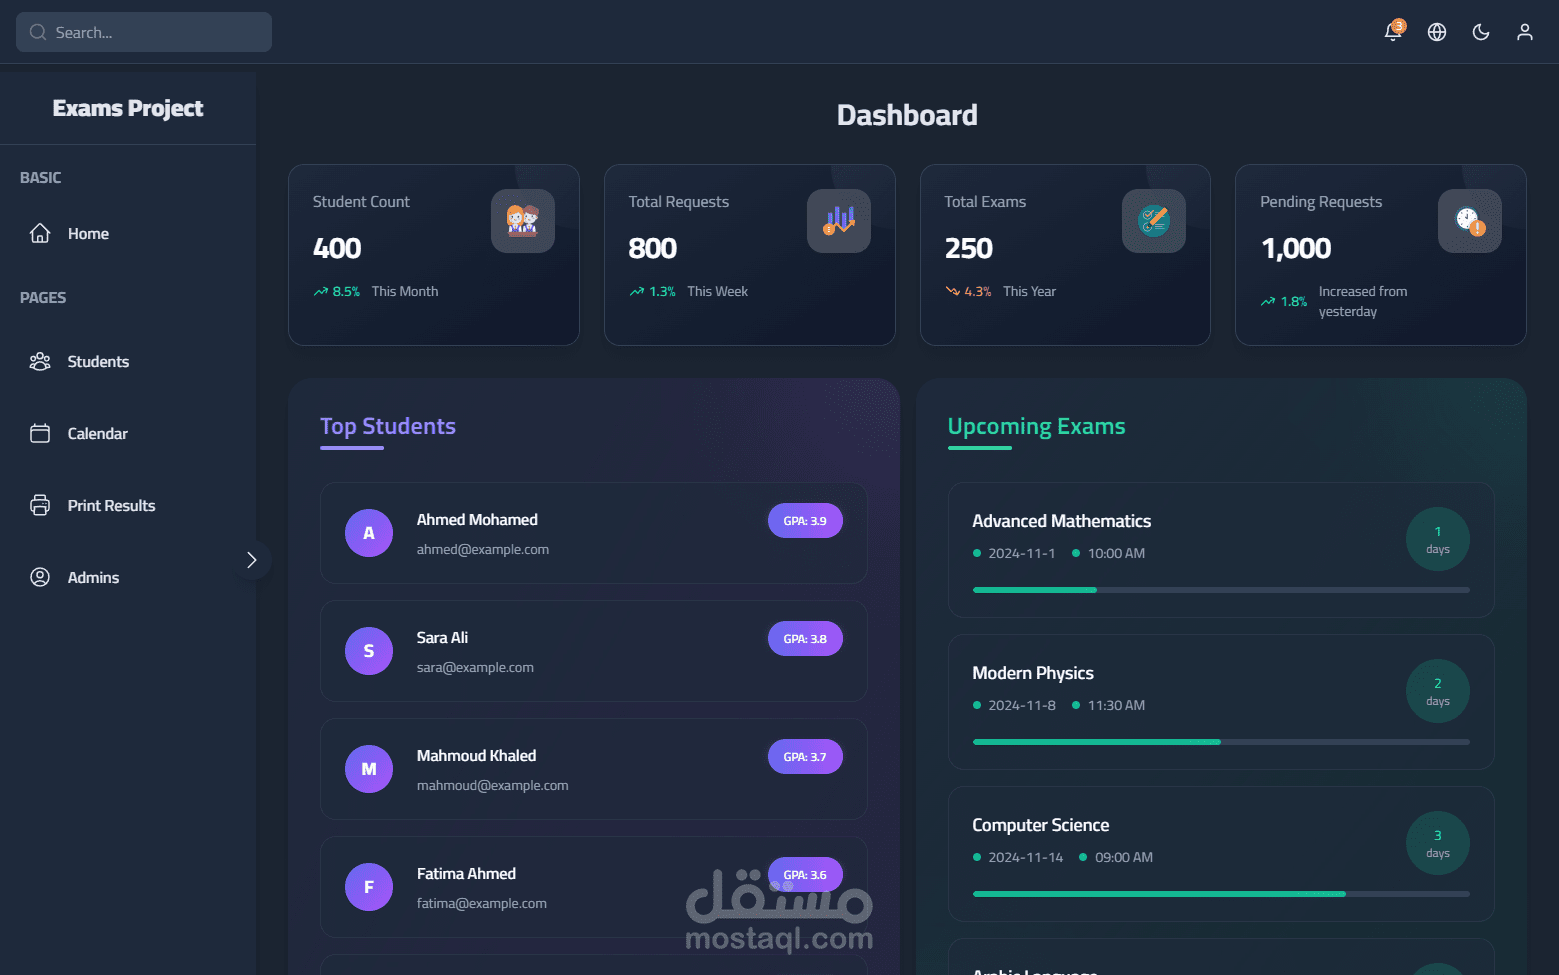Select the Pending Requests value 1,000
Viewport: 1559px width, 975px height.
(x=1296, y=248)
